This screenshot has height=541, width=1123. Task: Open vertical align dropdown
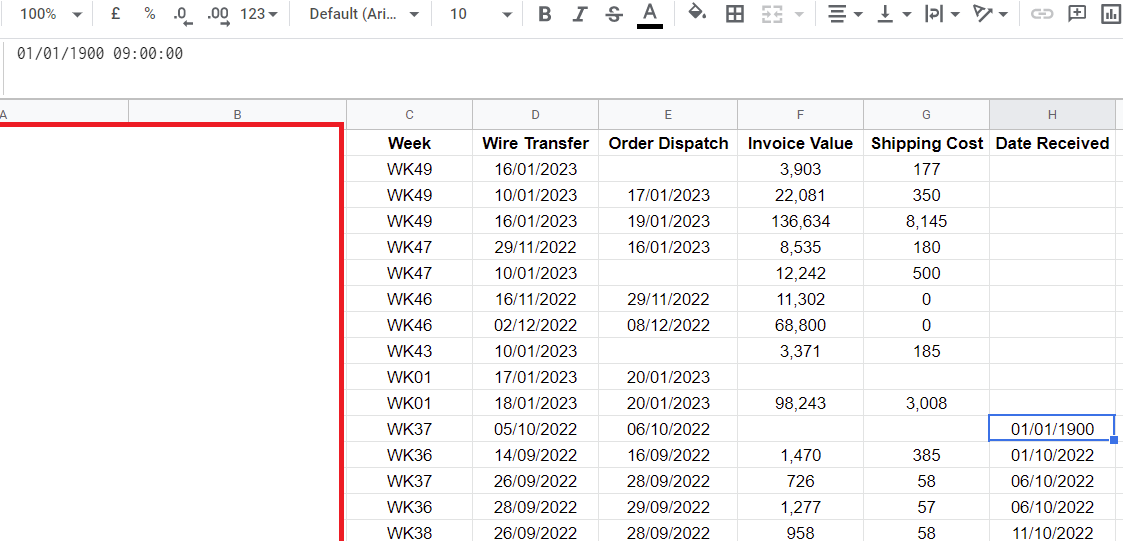(894, 14)
